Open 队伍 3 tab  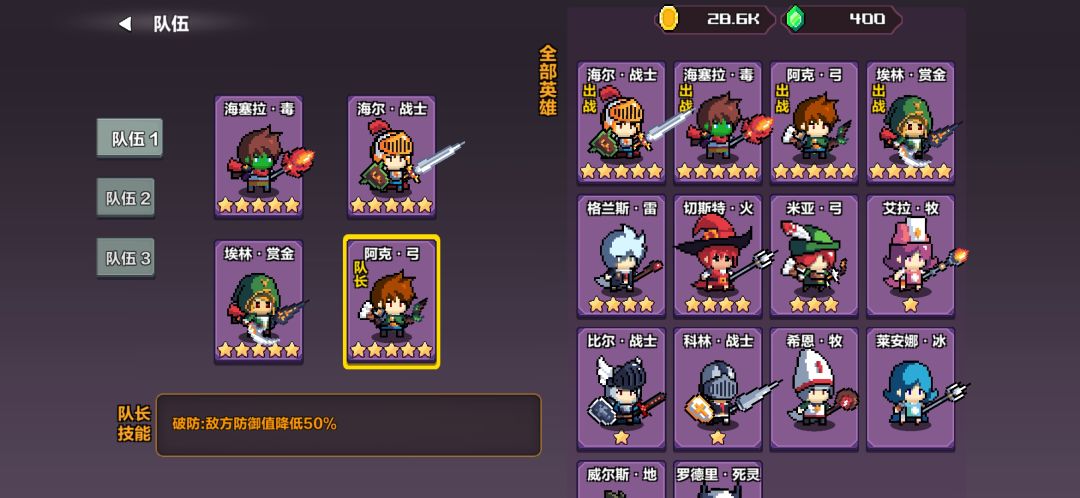125,258
